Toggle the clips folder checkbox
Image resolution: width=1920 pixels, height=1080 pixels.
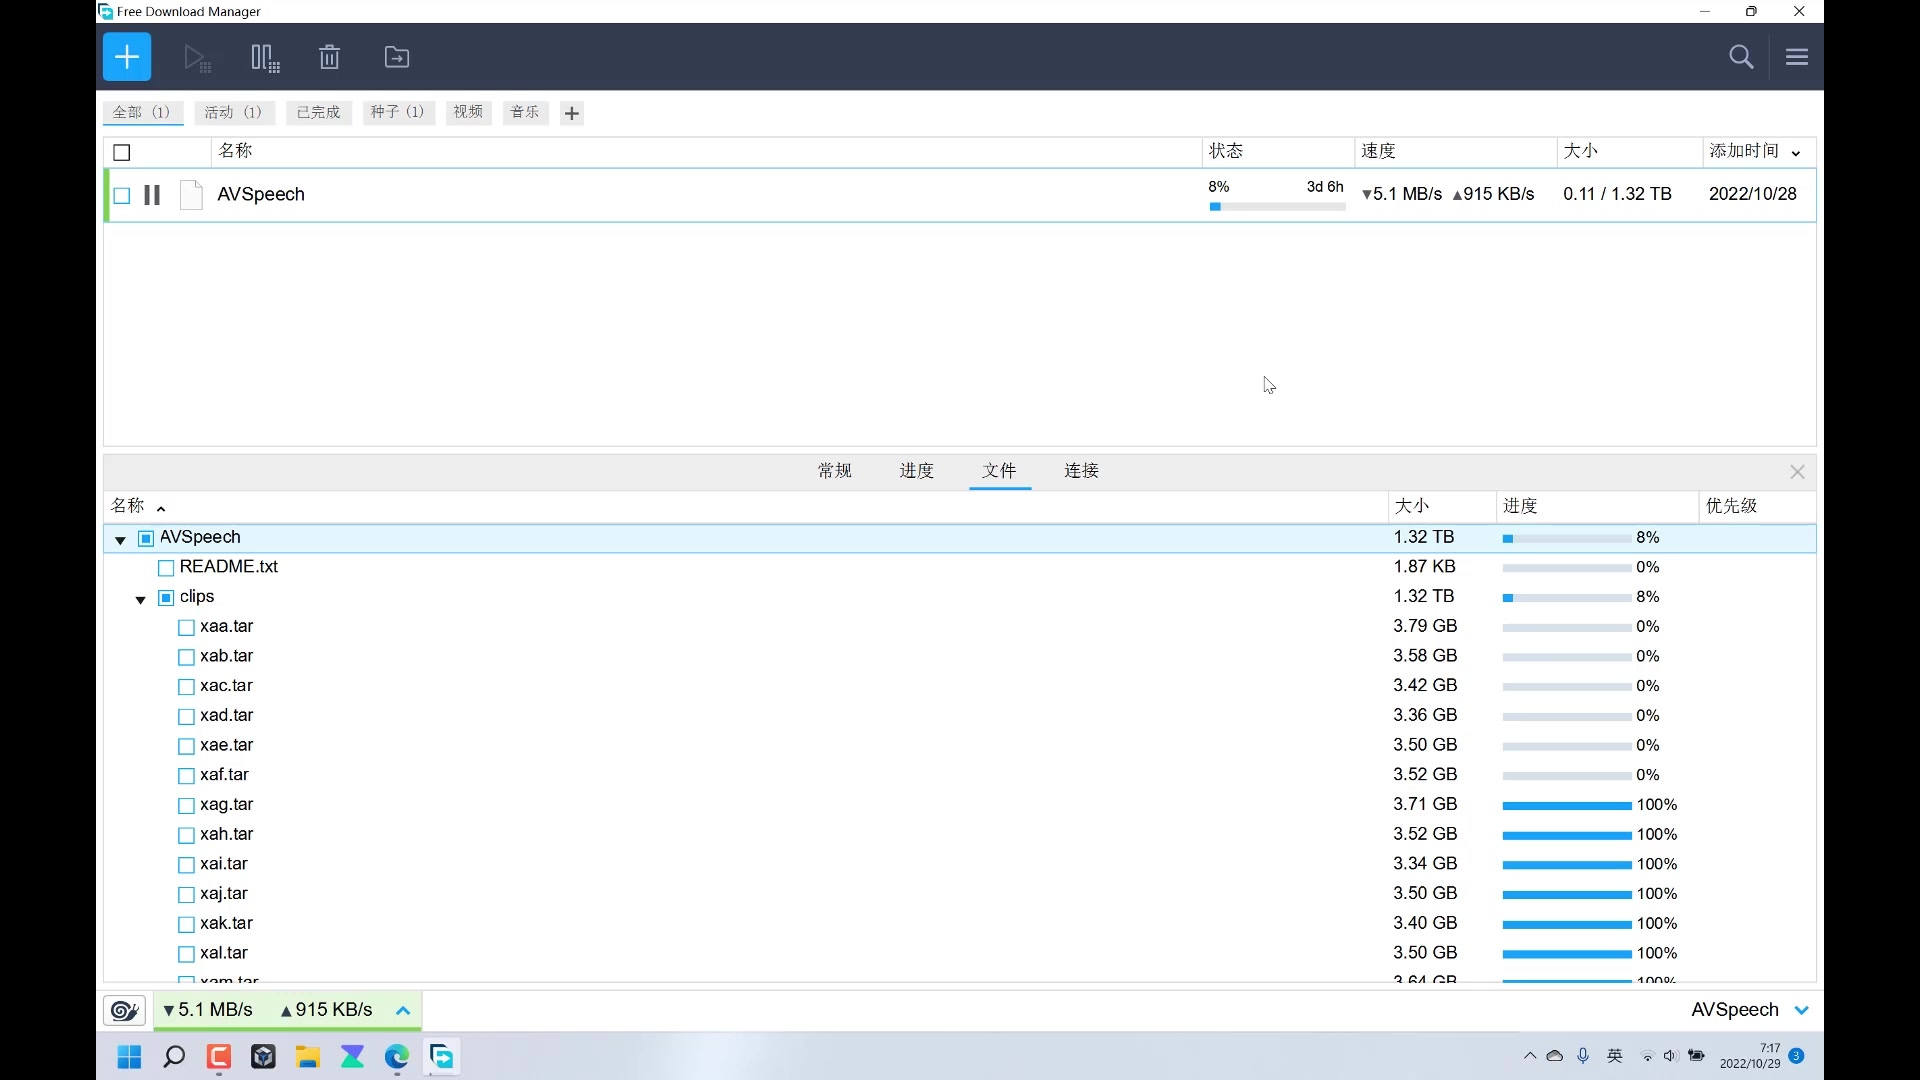pyautogui.click(x=166, y=598)
